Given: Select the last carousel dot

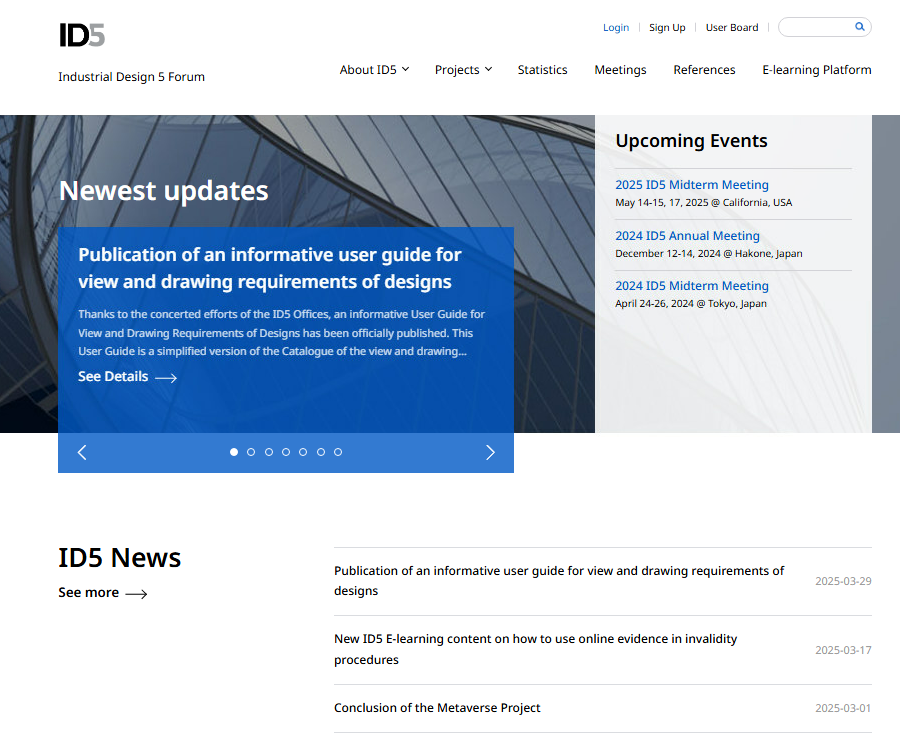Looking at the screenshot, I should click(338, 452).
